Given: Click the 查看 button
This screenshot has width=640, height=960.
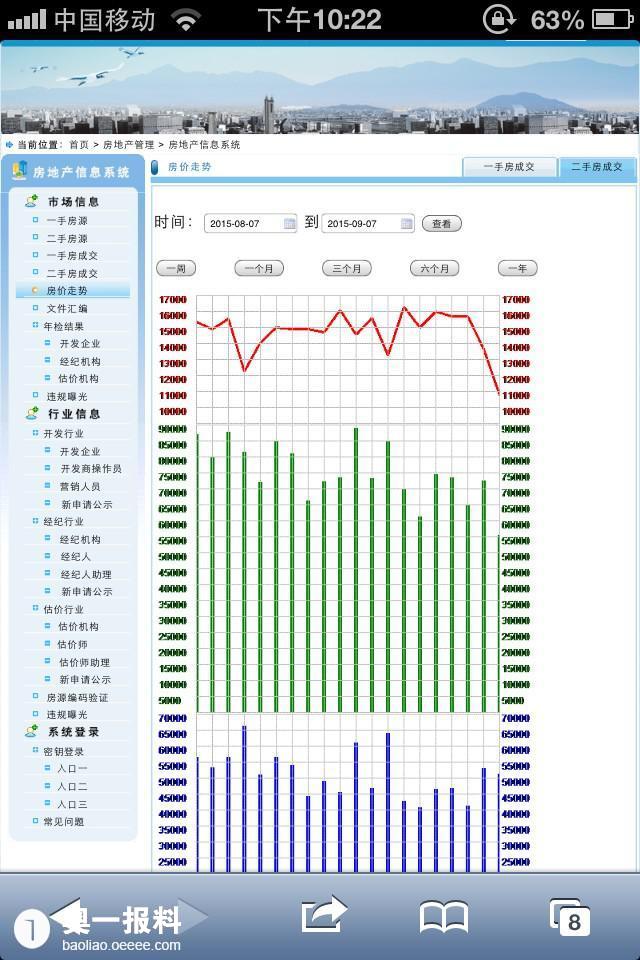Looking at the screenshot, I should coord(442,223).
